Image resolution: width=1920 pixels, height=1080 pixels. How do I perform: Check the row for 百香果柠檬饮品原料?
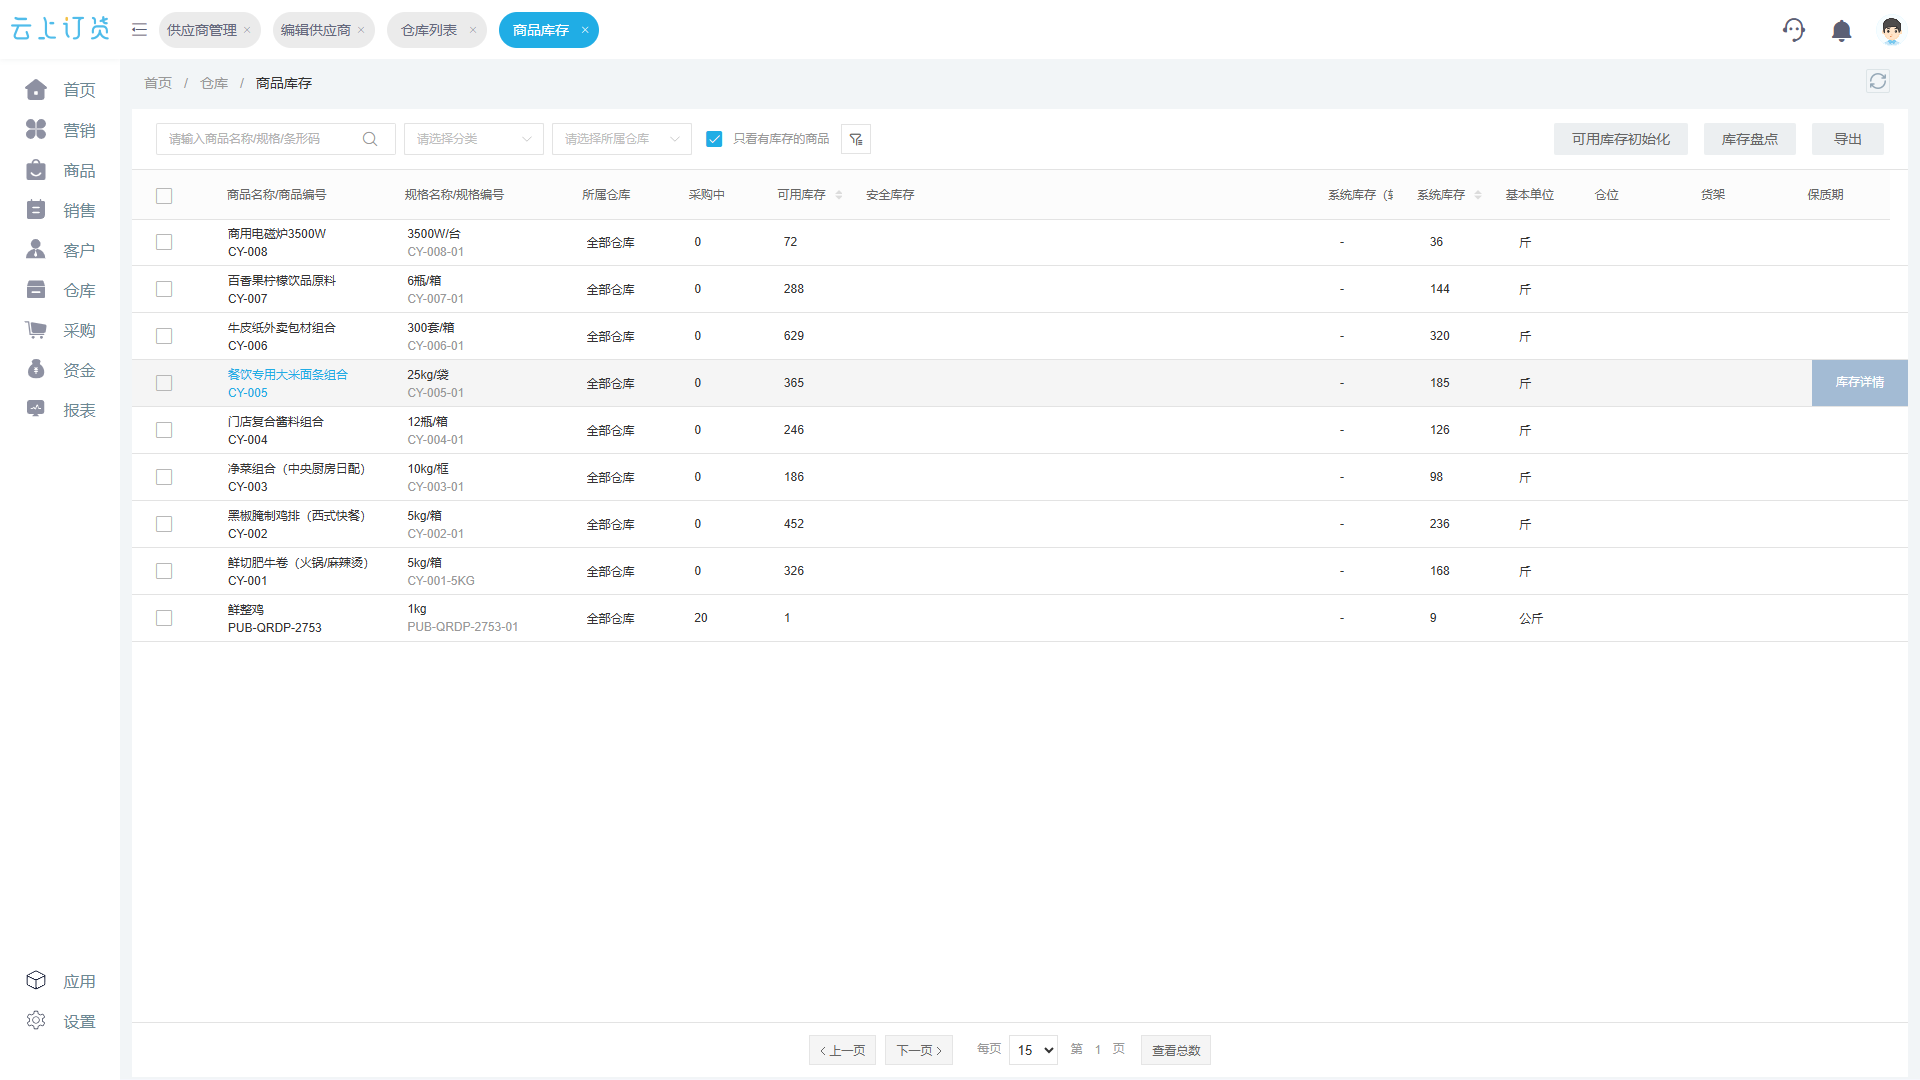coord(164,289)
